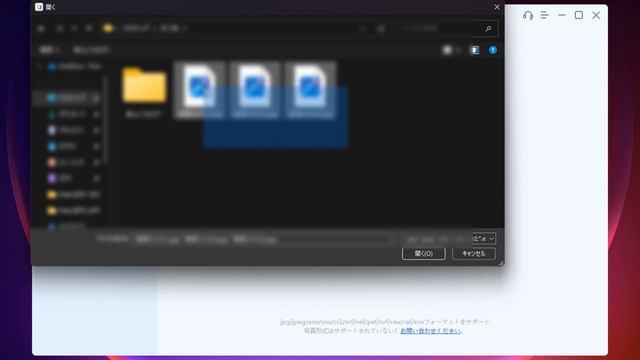Select the OneDrive item in the sidebar

point(74,67)
